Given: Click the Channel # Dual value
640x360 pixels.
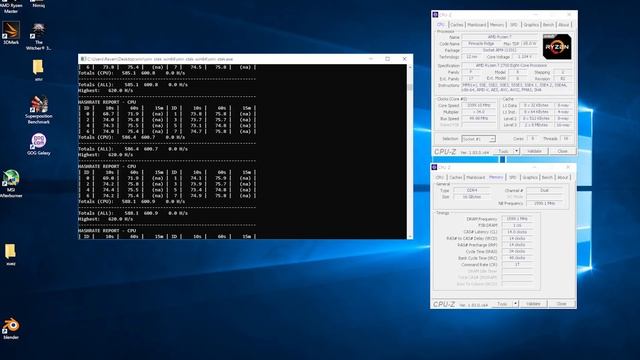Looking at the screenshot, I should (x=544, y=190).
